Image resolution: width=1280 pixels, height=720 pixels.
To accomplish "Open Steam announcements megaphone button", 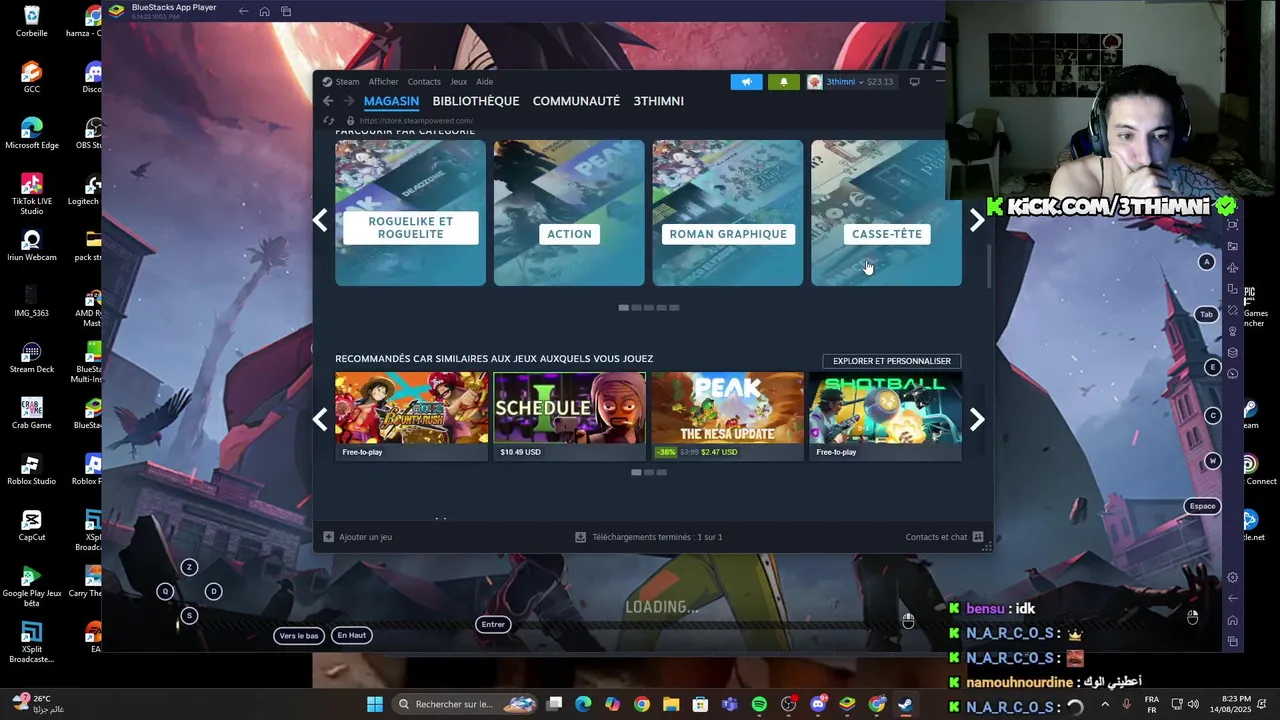I will (x=746, y=82).
